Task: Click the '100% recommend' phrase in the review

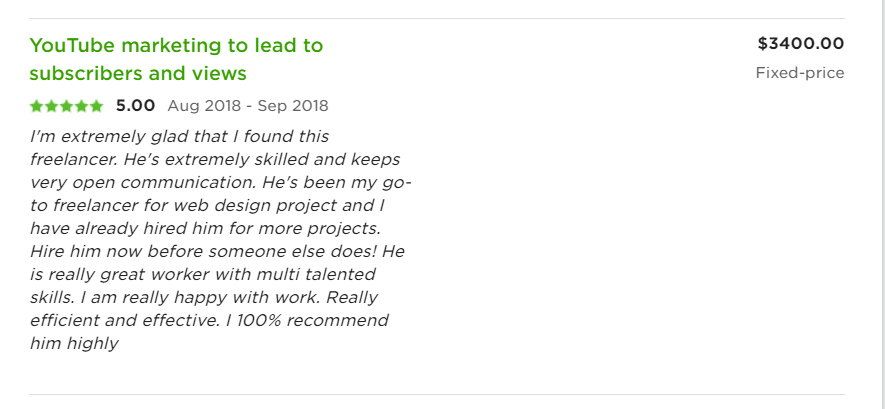Action: [x=312, y=320]
